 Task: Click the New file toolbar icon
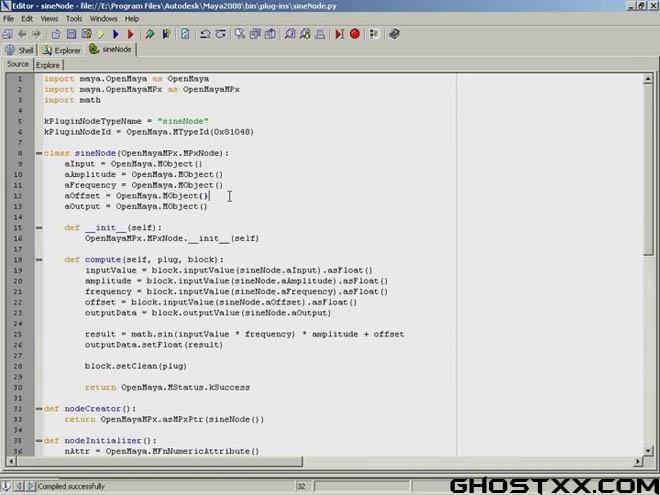[7, 34]
